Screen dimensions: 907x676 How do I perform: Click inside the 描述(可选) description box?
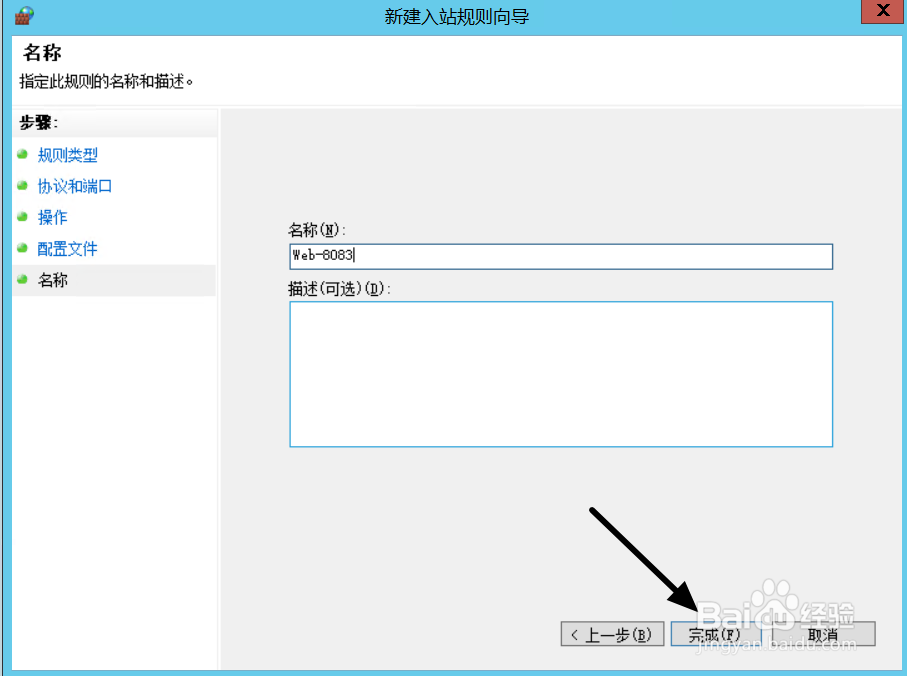click(x=560, y=374)
